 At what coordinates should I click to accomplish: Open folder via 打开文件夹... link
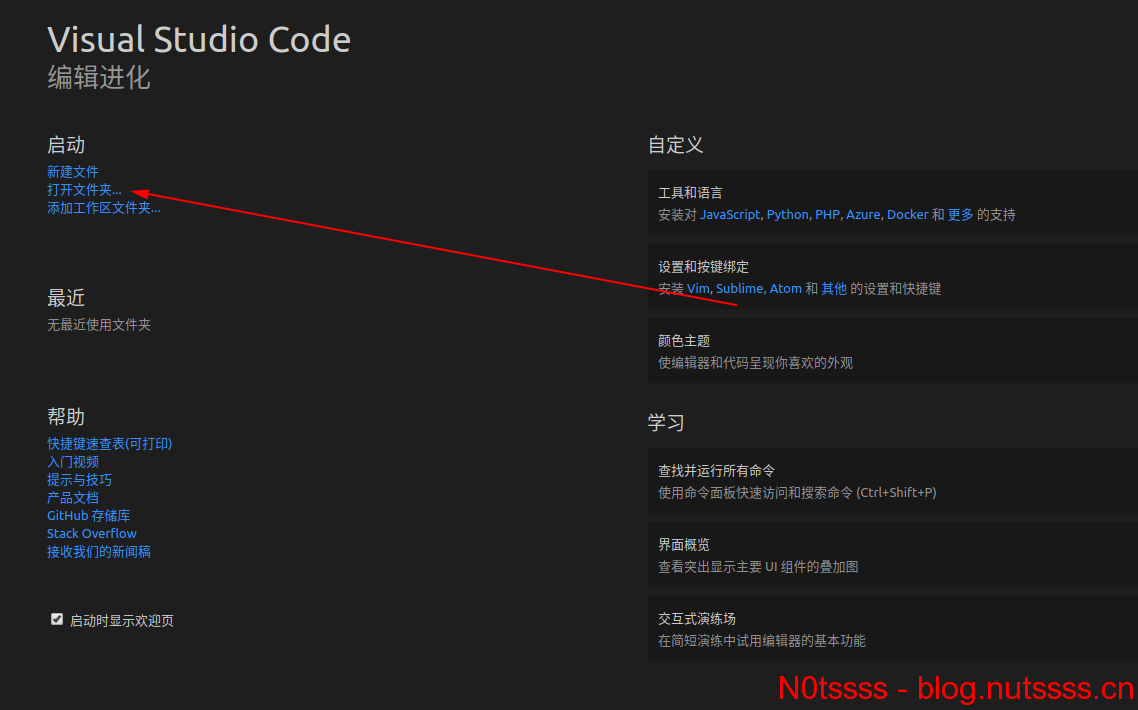pyautogui.click(x=84, y=190)
